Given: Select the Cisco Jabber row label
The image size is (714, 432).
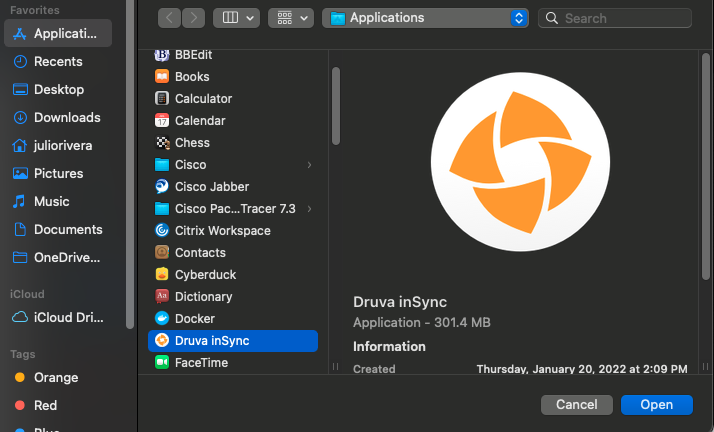Looking at the screenshot, I should (212, 187).
